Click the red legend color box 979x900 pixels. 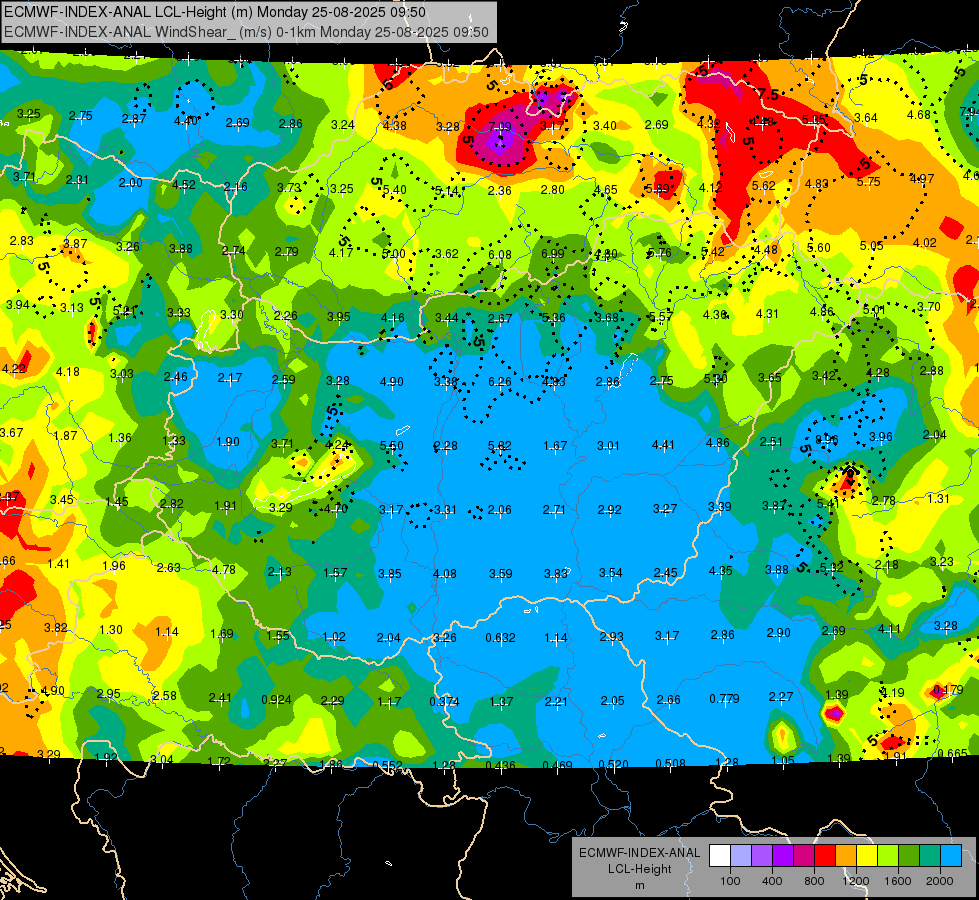pos(825,856)
